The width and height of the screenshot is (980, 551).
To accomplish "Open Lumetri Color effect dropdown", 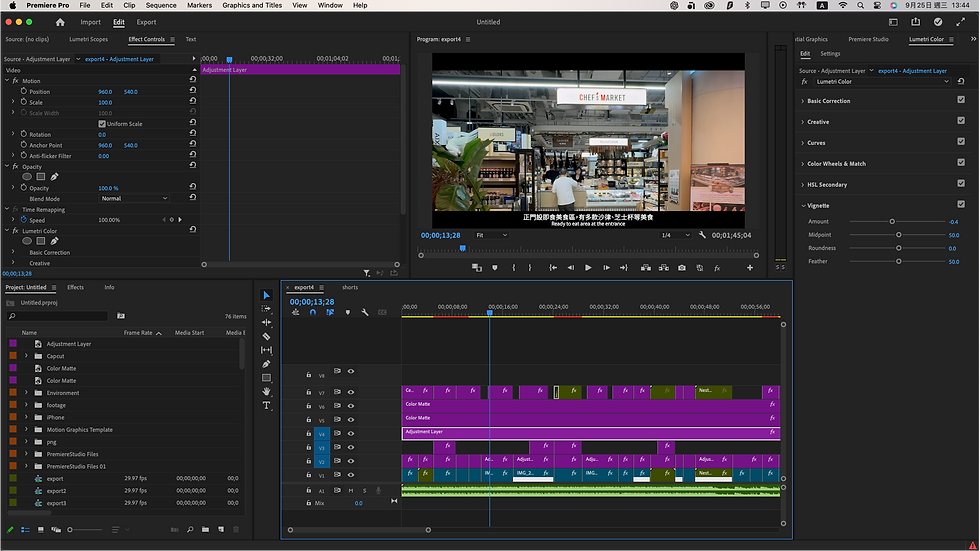I will [882, 81].
